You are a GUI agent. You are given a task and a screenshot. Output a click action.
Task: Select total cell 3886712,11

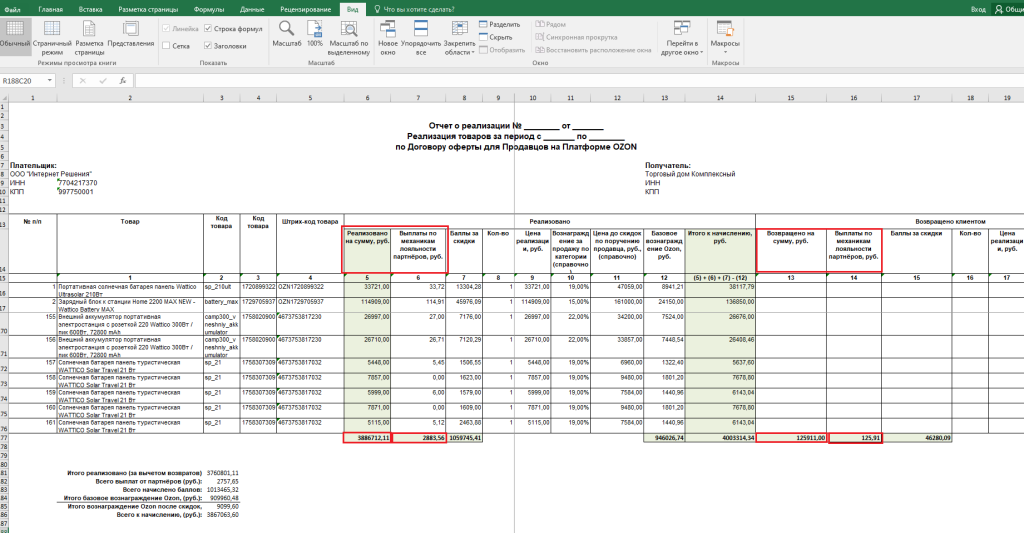tap(367, 438)
